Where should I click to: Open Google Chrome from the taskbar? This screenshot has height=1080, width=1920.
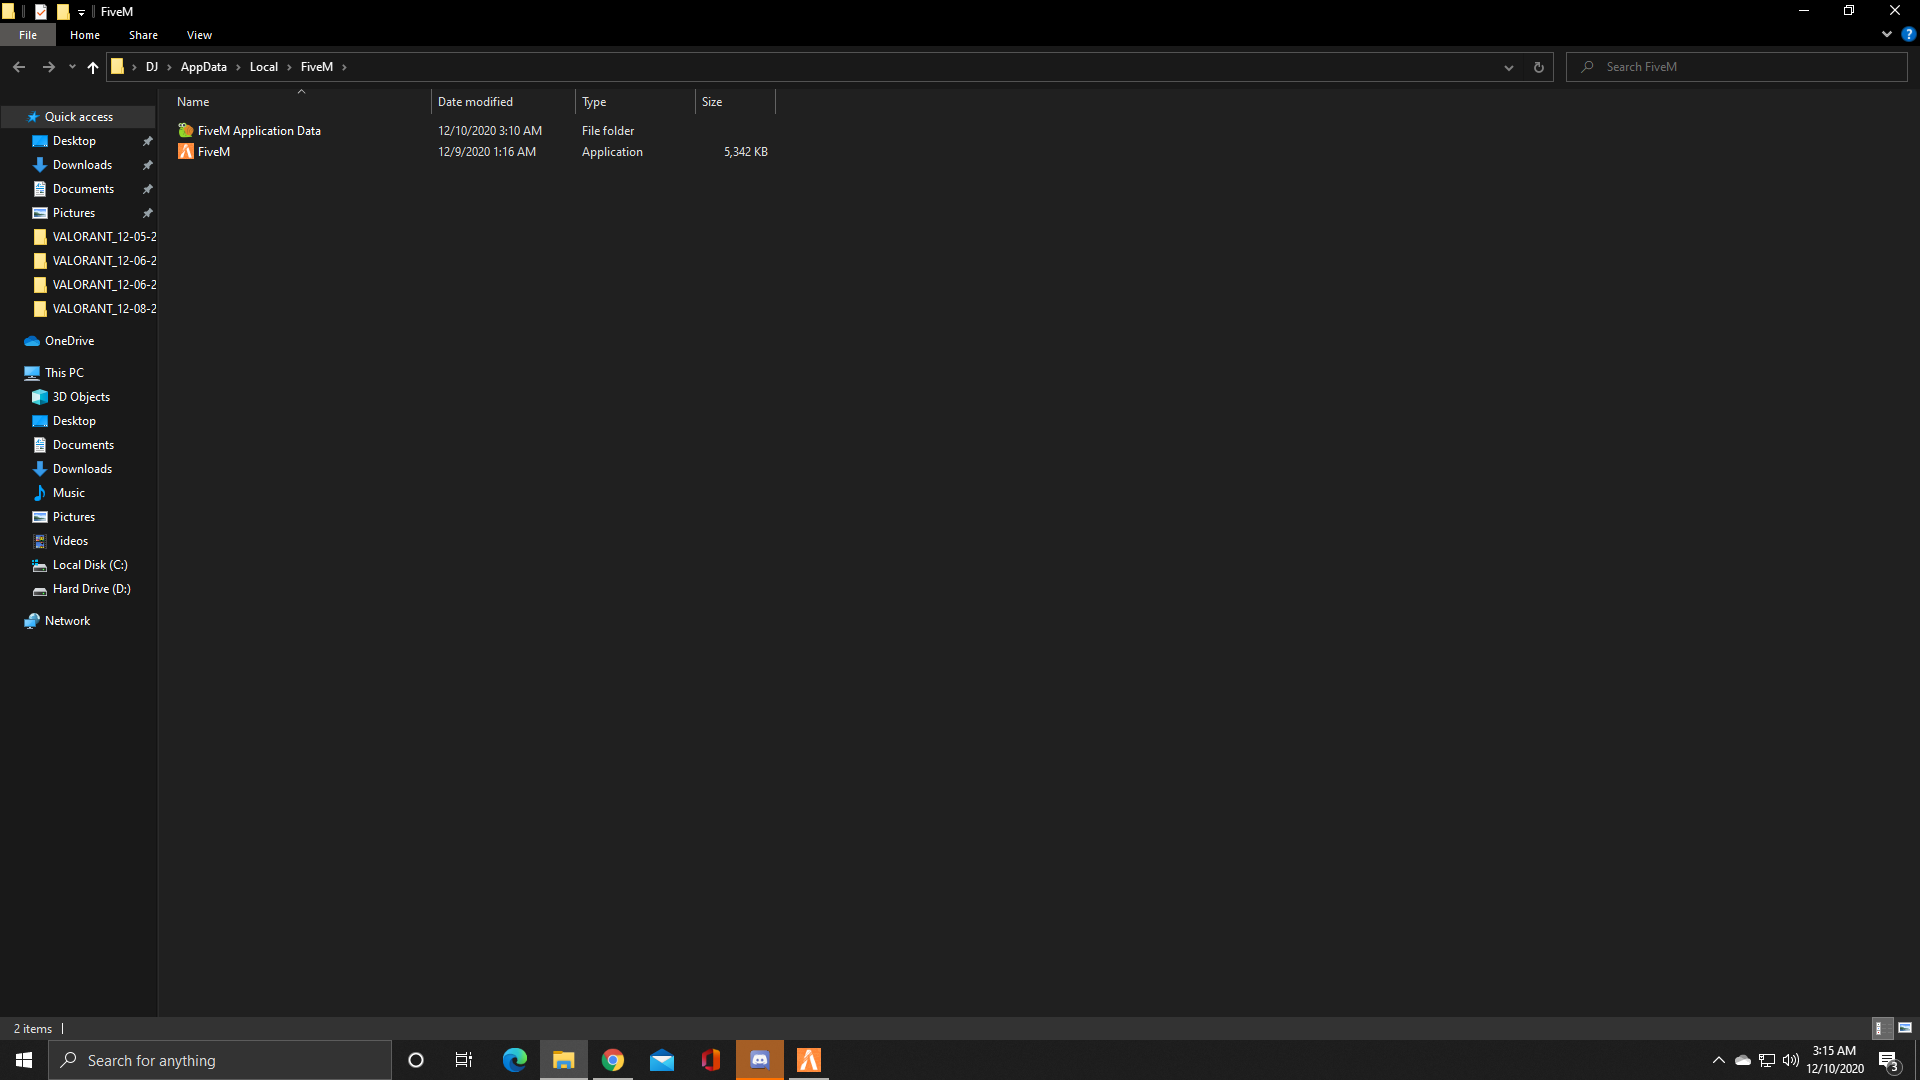(613, 1060)
